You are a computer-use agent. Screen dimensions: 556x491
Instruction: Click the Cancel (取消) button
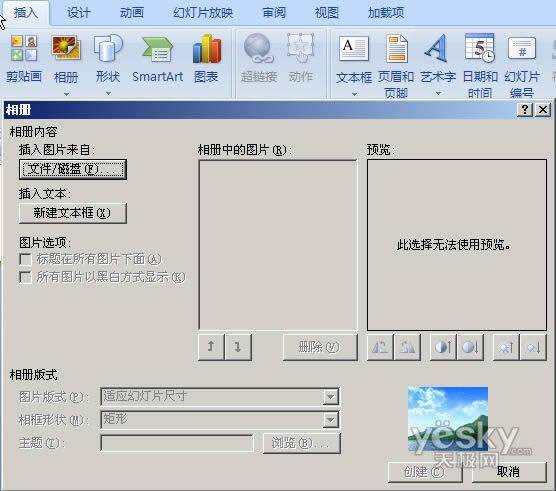509,472
